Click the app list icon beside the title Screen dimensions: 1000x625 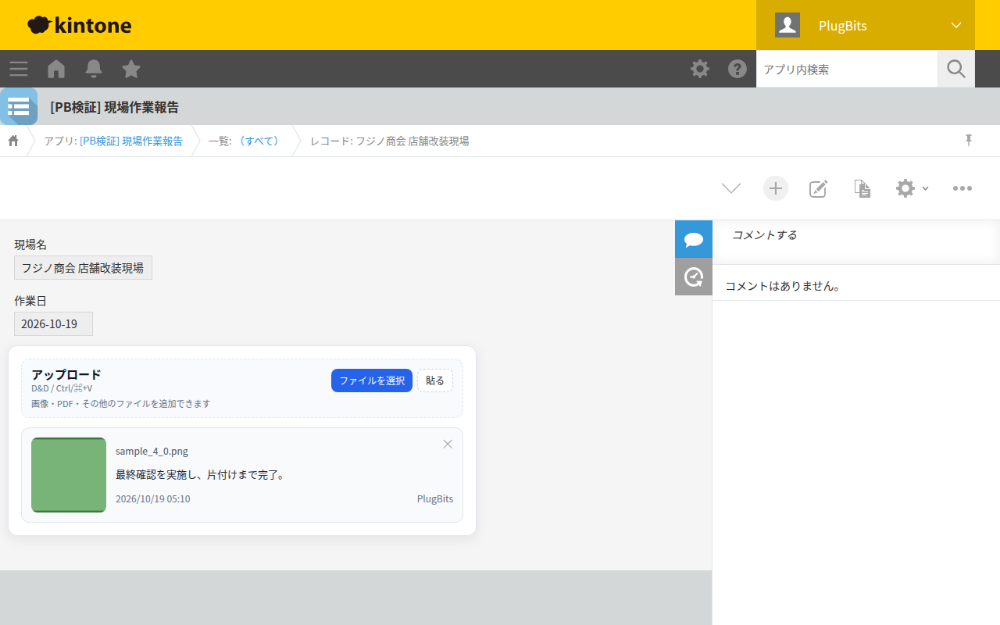(x=18, y=107)
